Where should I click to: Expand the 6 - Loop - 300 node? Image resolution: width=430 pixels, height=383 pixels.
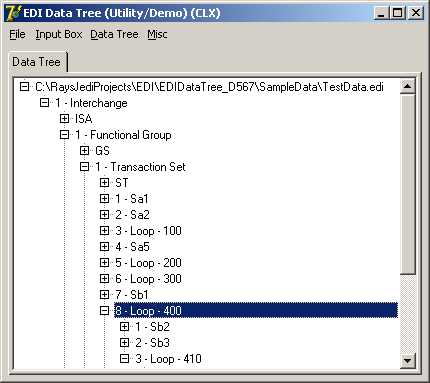point(104,279)
